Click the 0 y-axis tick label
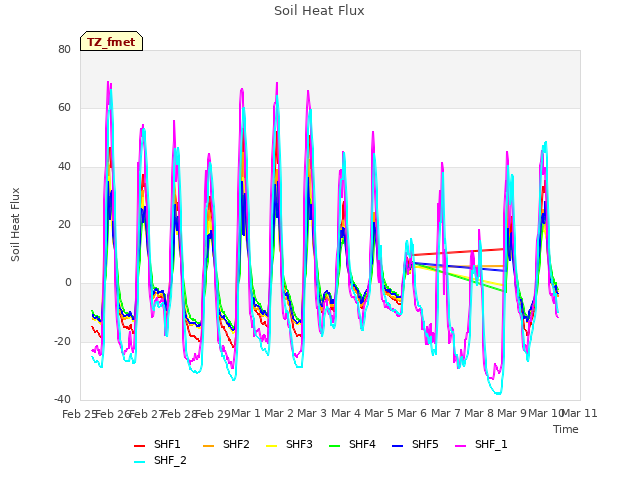Screen dimensions: 640x480 (x=68, y=282)
